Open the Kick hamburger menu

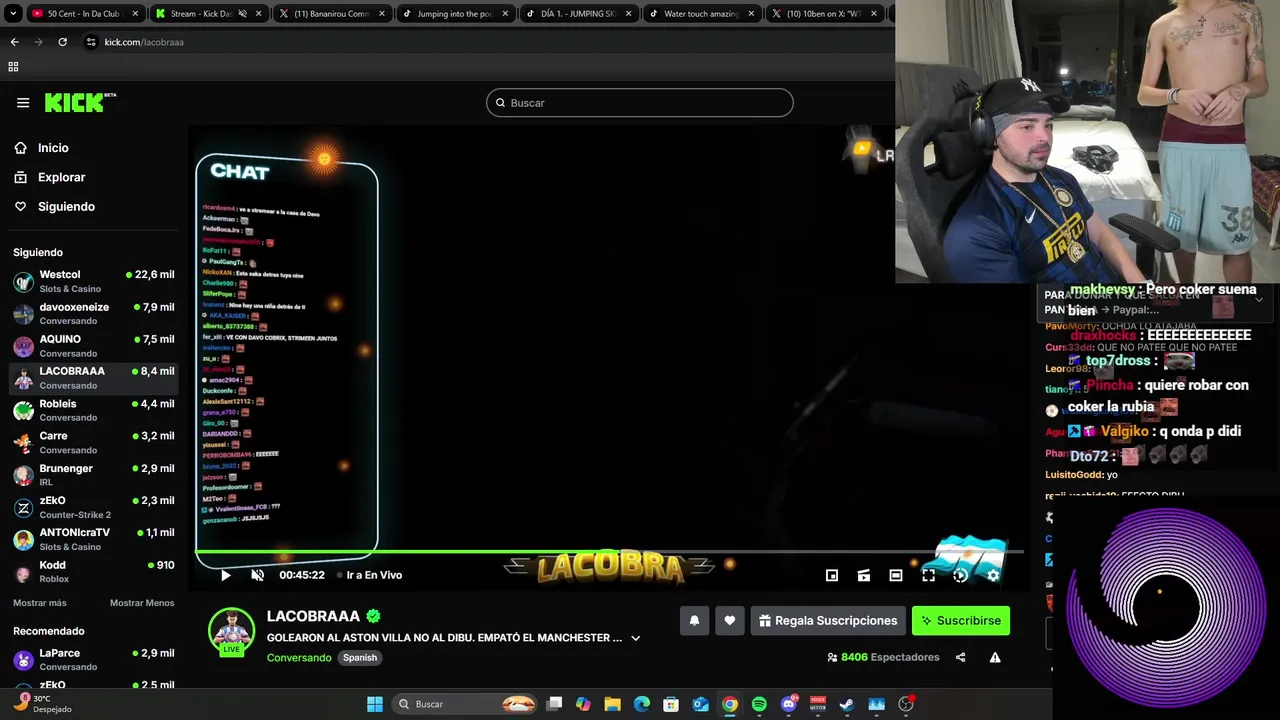point(23,102)
